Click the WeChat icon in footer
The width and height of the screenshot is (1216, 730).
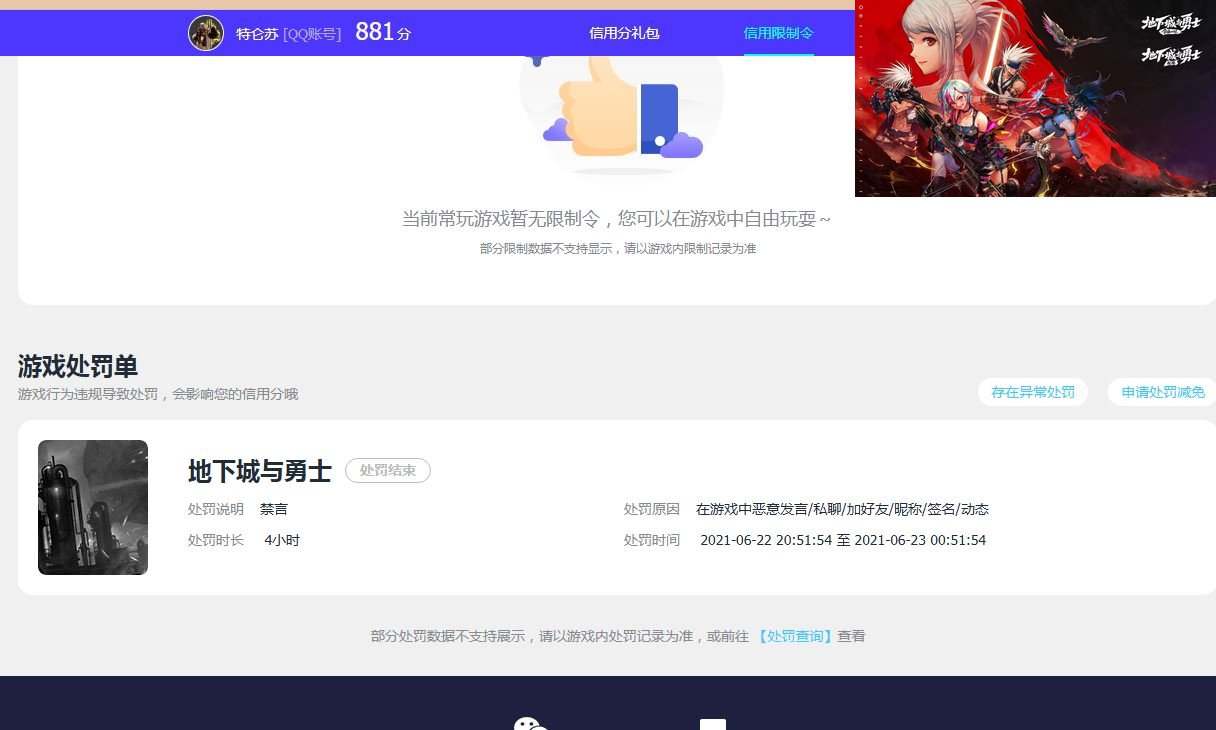531,724
